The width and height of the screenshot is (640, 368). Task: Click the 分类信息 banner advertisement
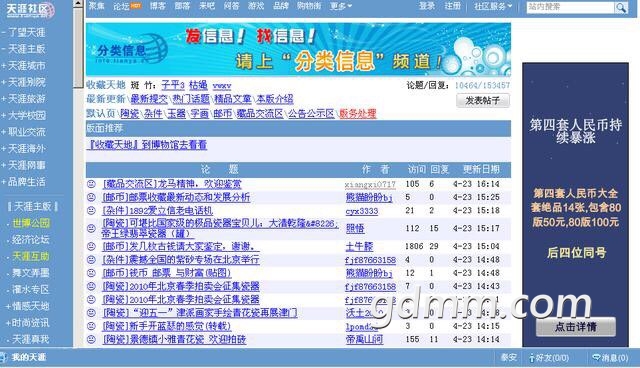(298, 49)
